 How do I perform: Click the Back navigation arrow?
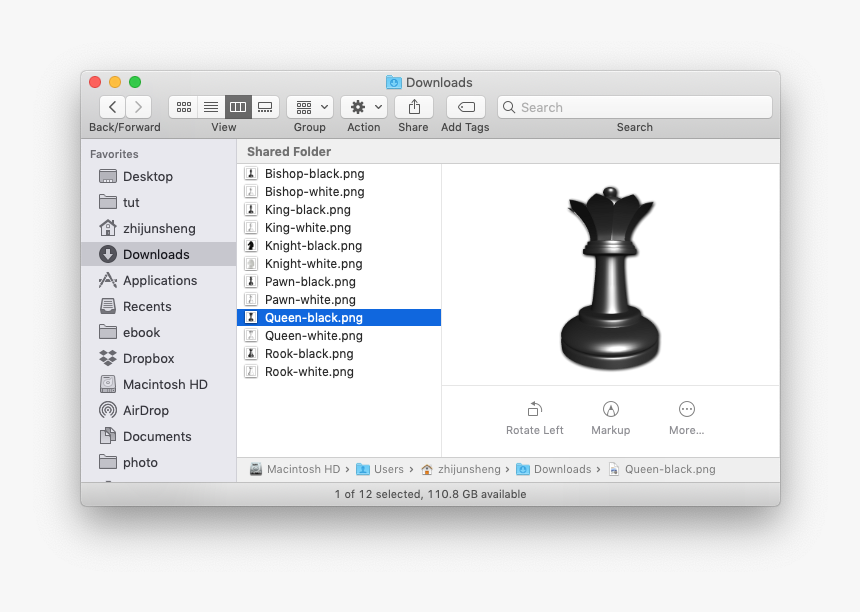pos(112,107)
